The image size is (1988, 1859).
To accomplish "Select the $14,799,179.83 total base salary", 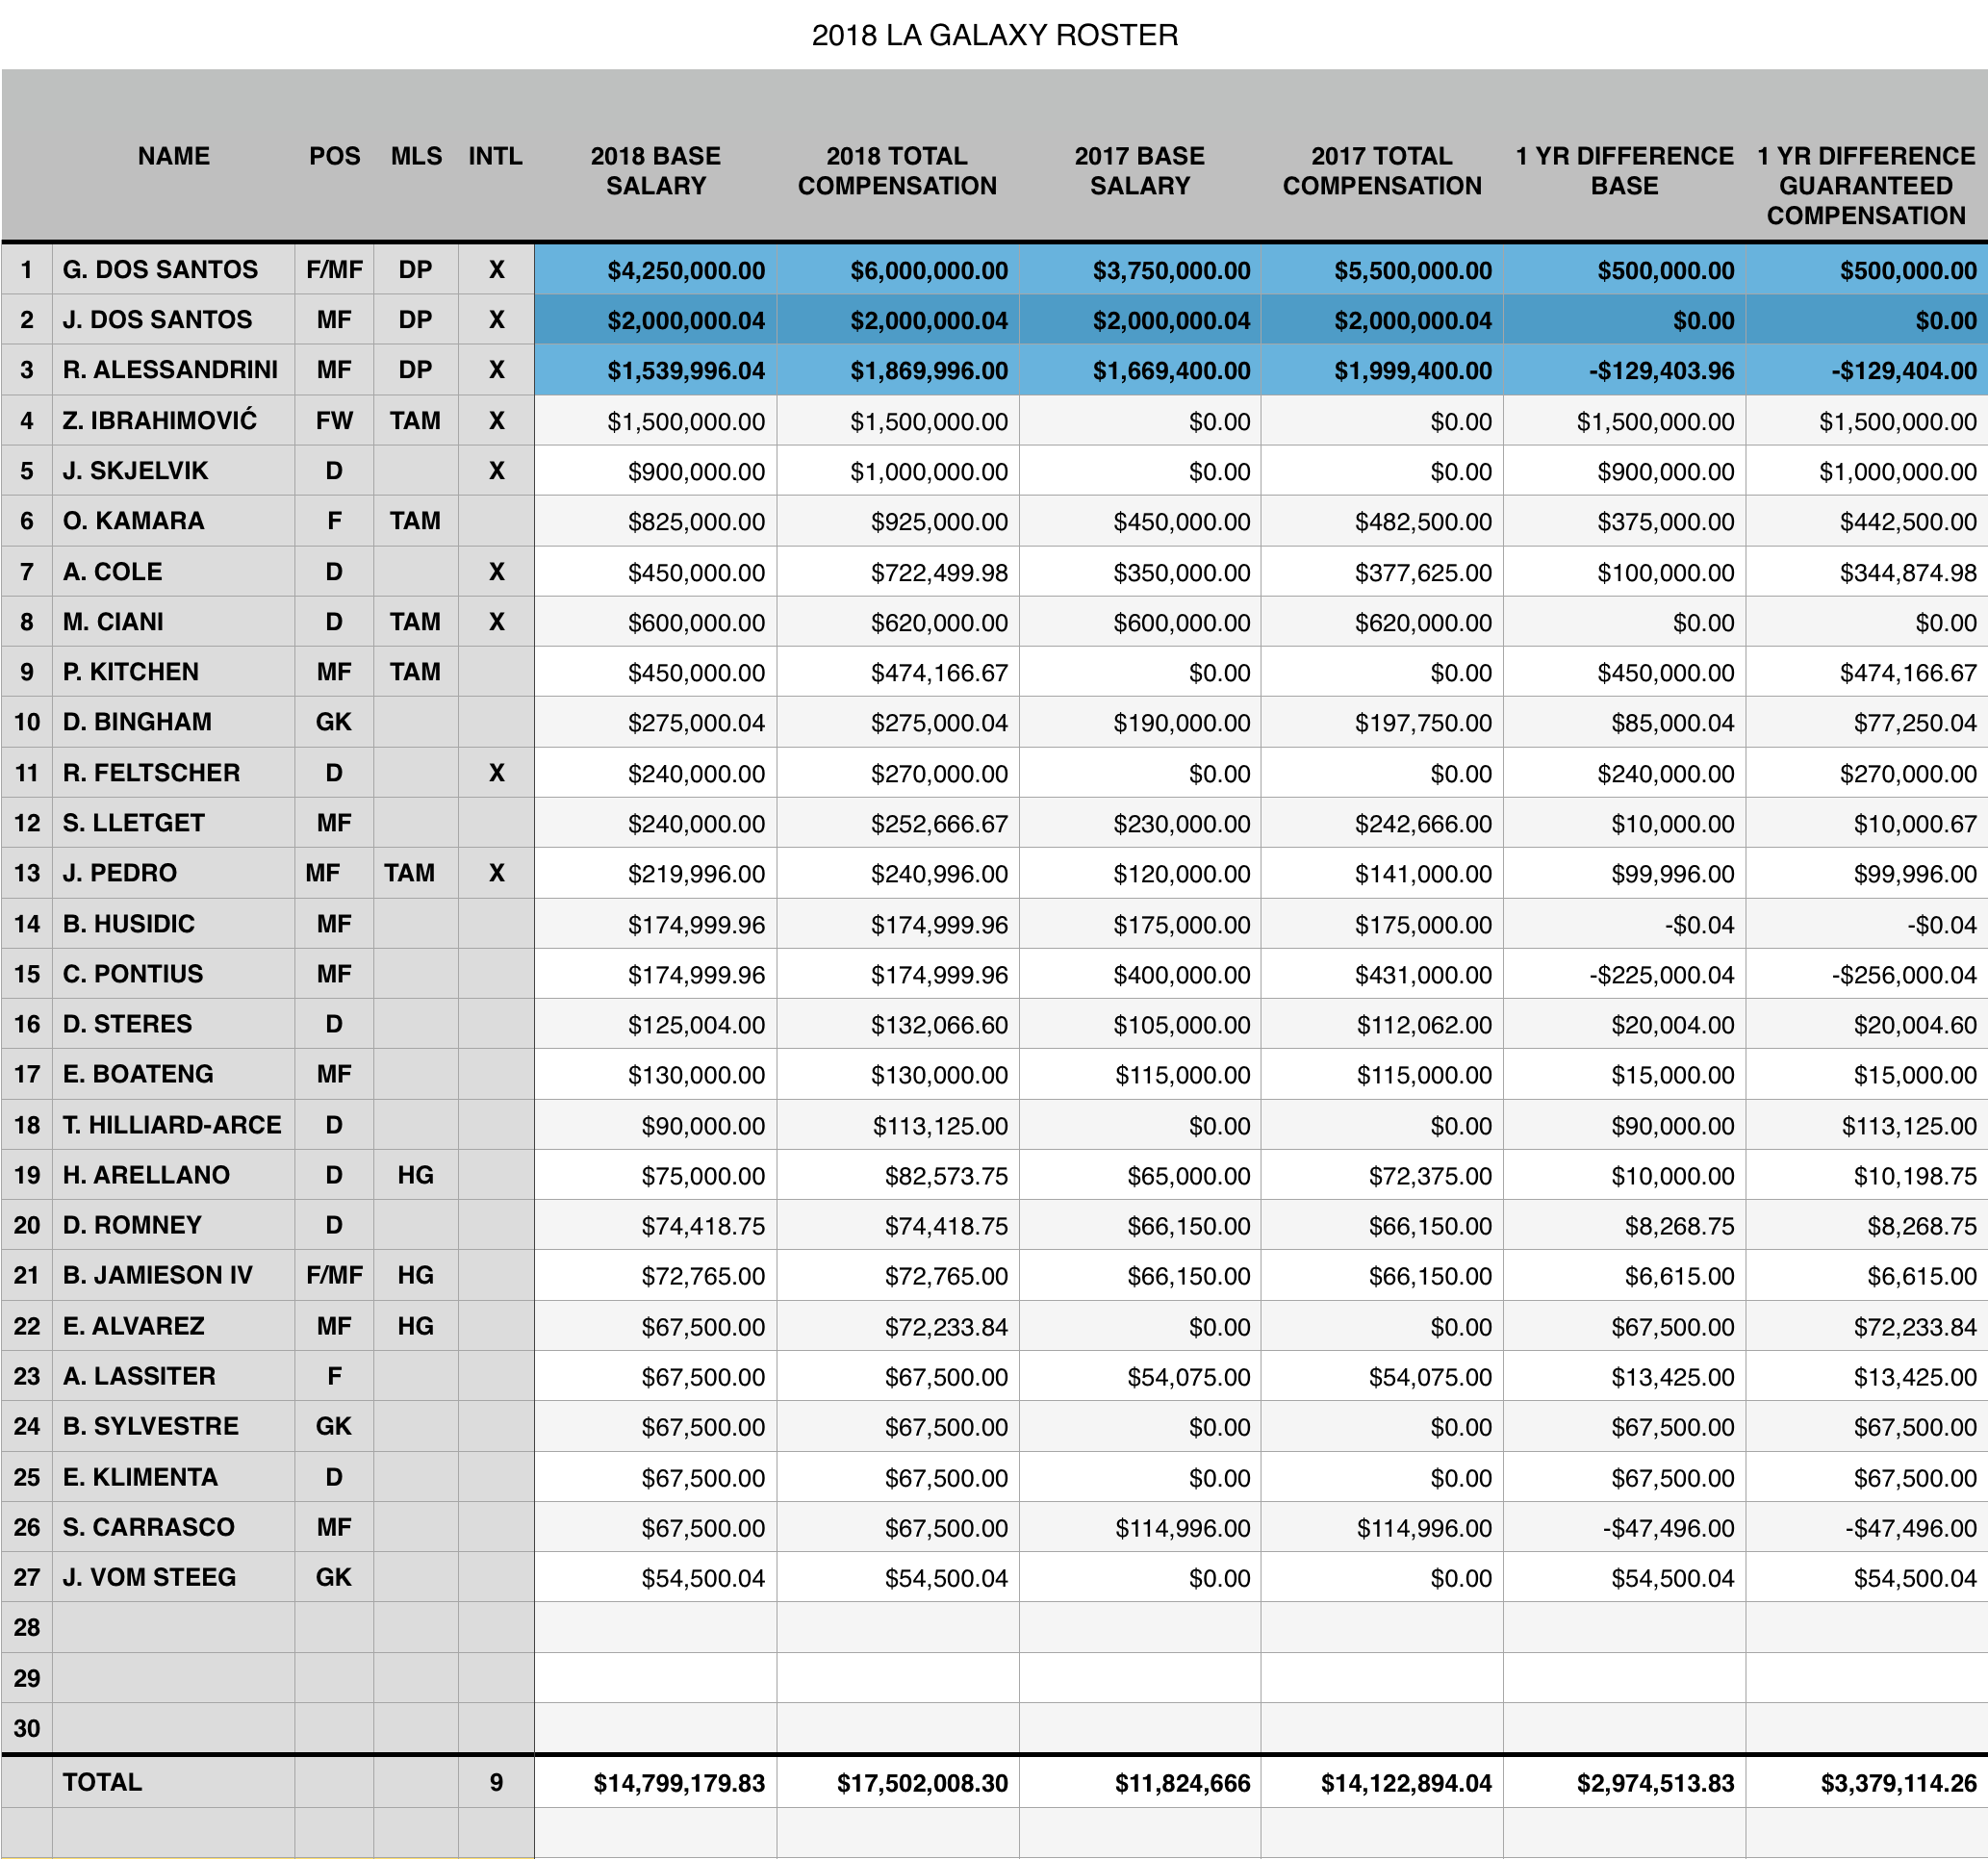I will [656, 1782].
